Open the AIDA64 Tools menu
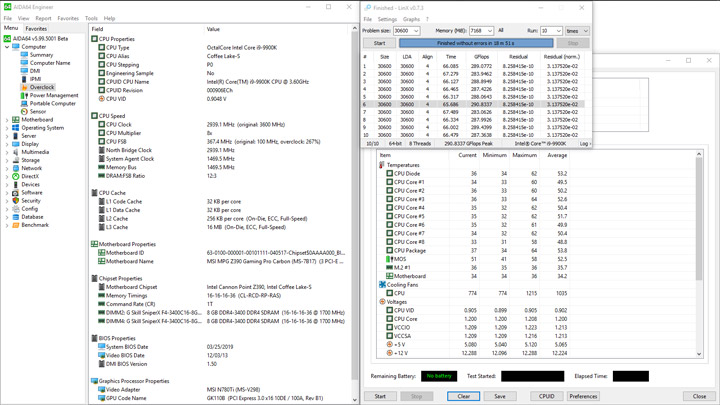The image size is (720, 405). click(x=91, y=18)
